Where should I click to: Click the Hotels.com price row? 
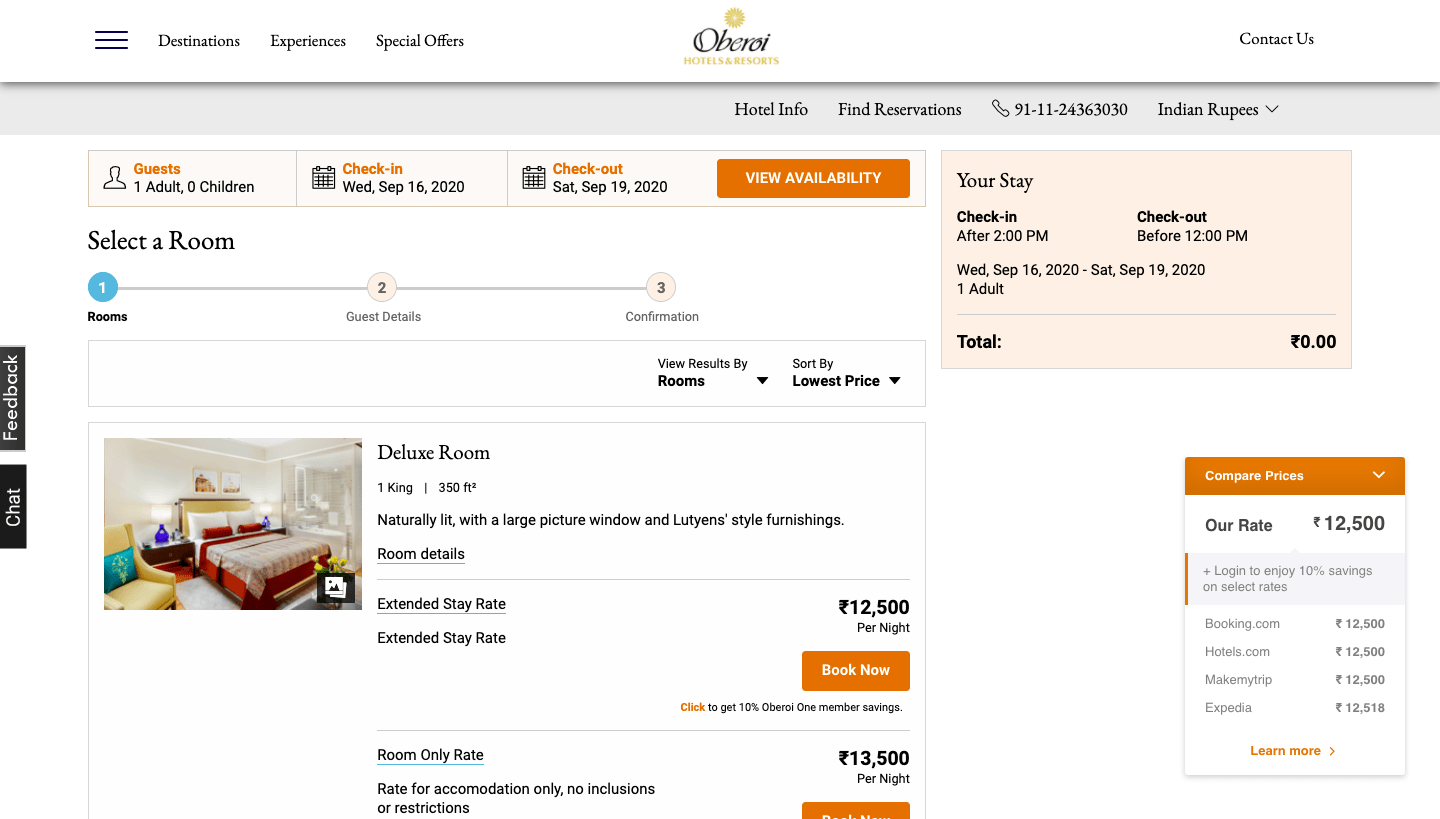(1295, 652)
